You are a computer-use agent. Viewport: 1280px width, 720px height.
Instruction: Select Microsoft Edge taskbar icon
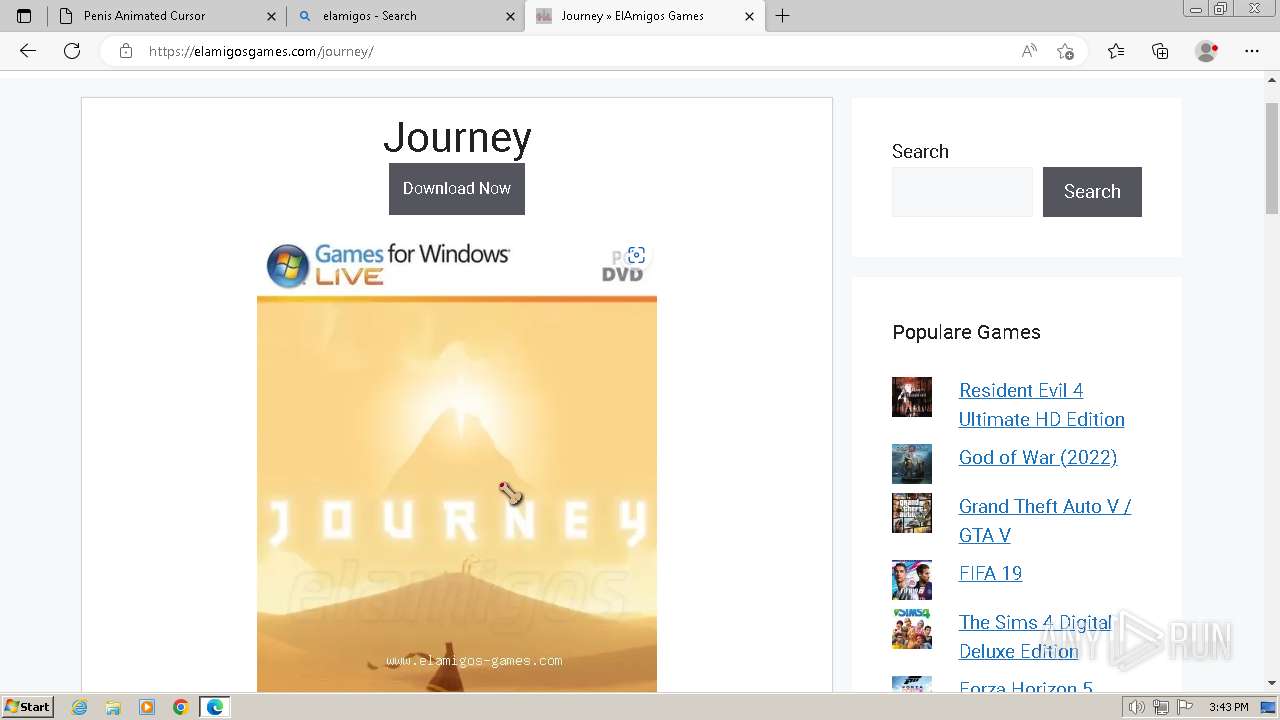pos(215,707)
